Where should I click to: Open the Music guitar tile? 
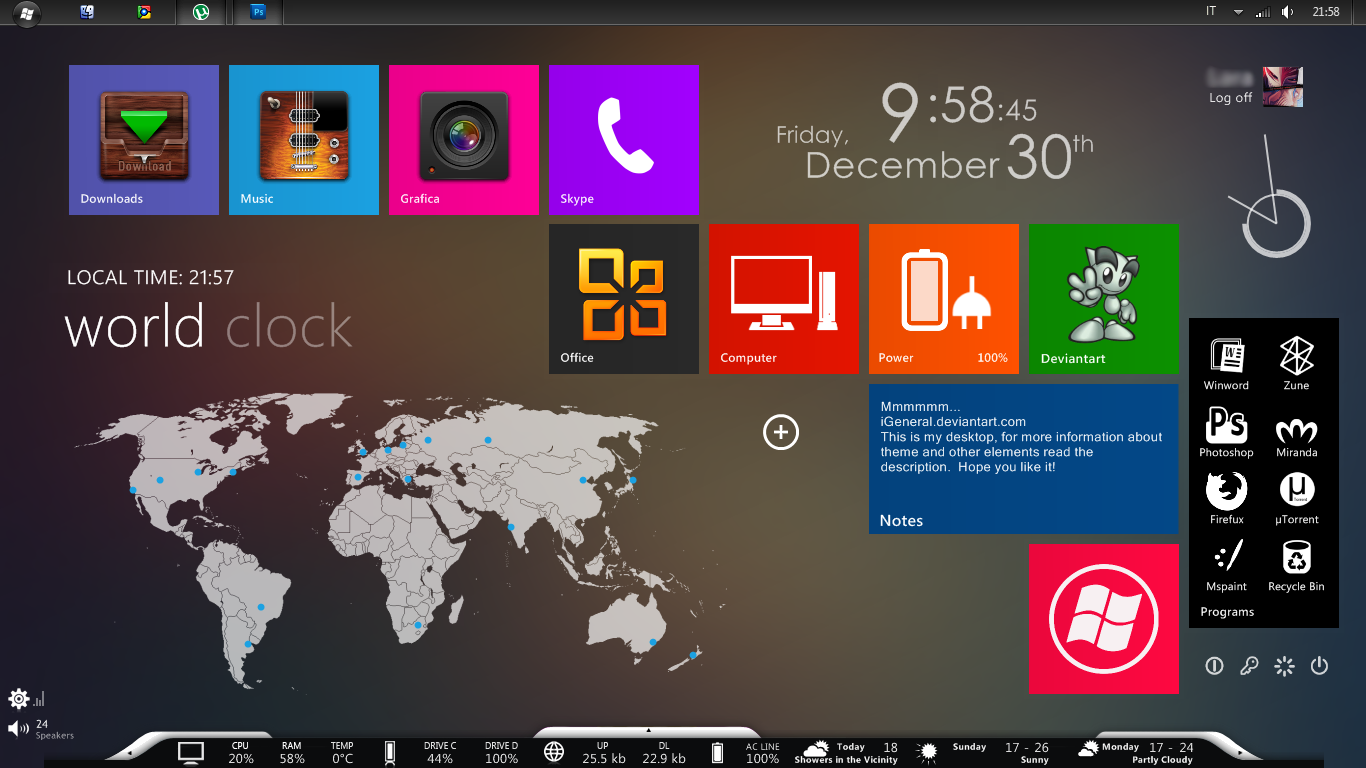pyautogui.click(x=304, y=140)
